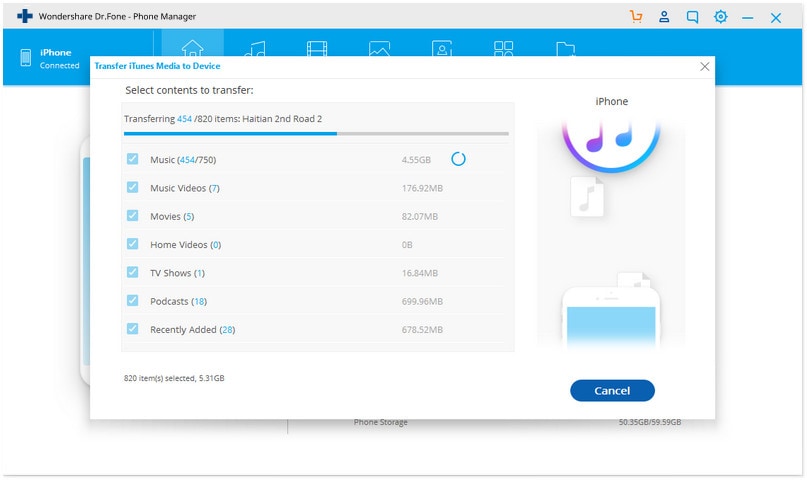Uncheck the TV Shows checkbox
The image size is (807, 480).
(x=132, y=272)
